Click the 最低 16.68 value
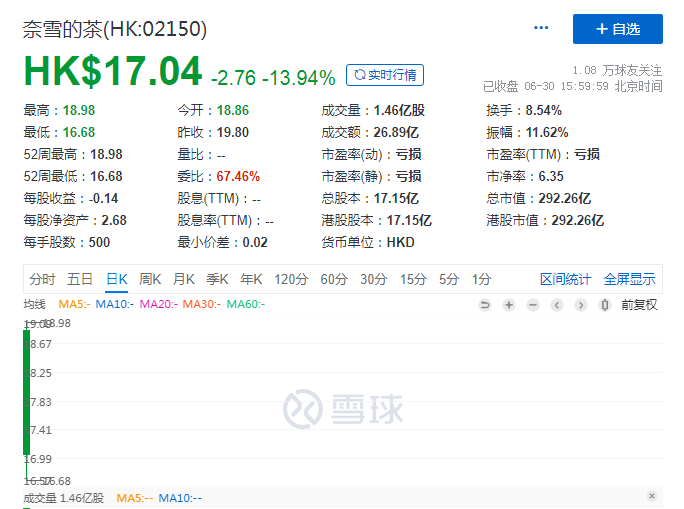 click(79, 132)
